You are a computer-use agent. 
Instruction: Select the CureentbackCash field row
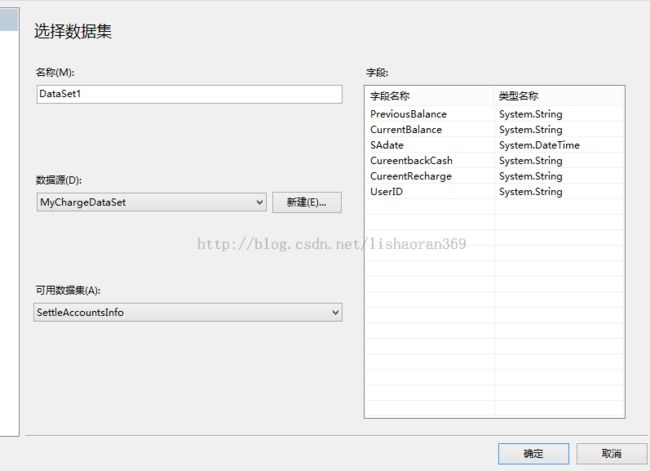[x=495, y=160]
